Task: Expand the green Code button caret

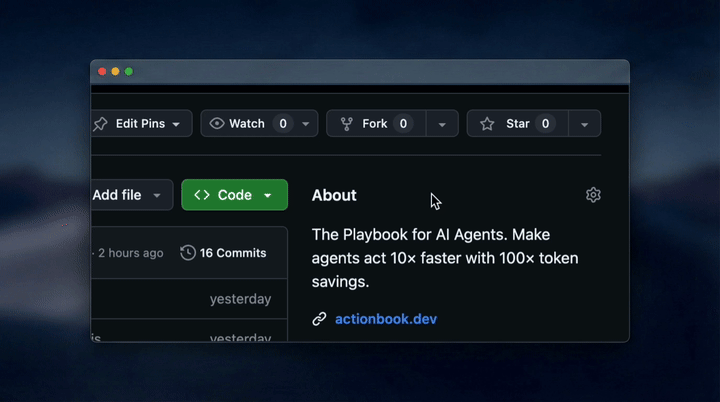Action: click(268, 195)
